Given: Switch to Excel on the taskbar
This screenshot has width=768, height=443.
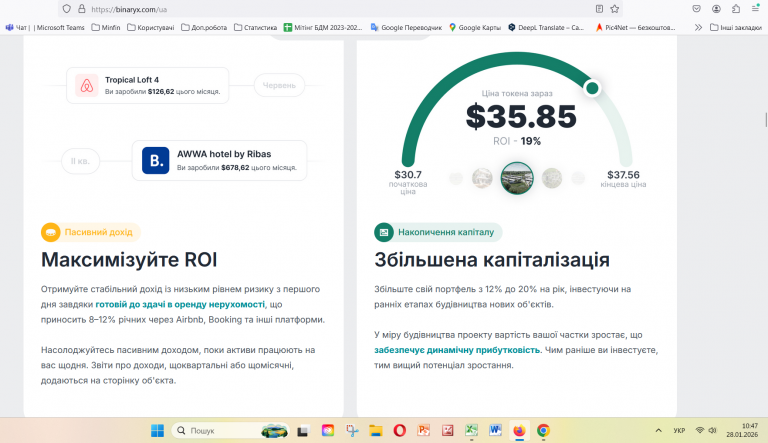Looking at the screenshot, I should tap(471, 431).
